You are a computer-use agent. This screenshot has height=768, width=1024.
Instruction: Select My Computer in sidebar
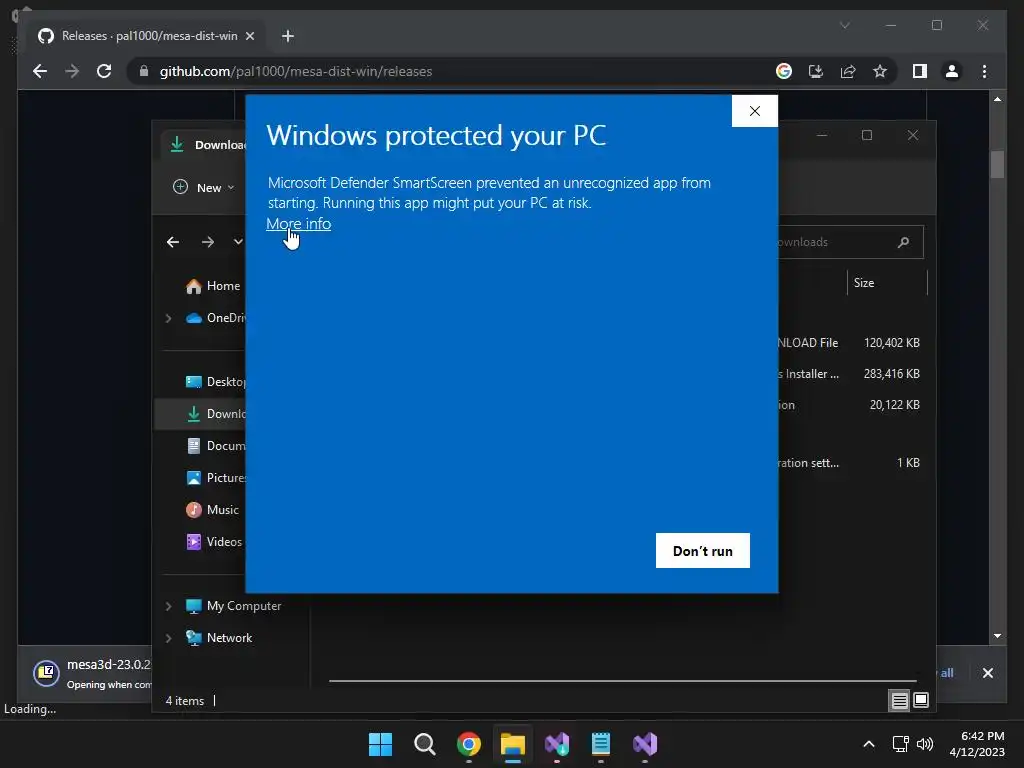(x=234, y=606)
